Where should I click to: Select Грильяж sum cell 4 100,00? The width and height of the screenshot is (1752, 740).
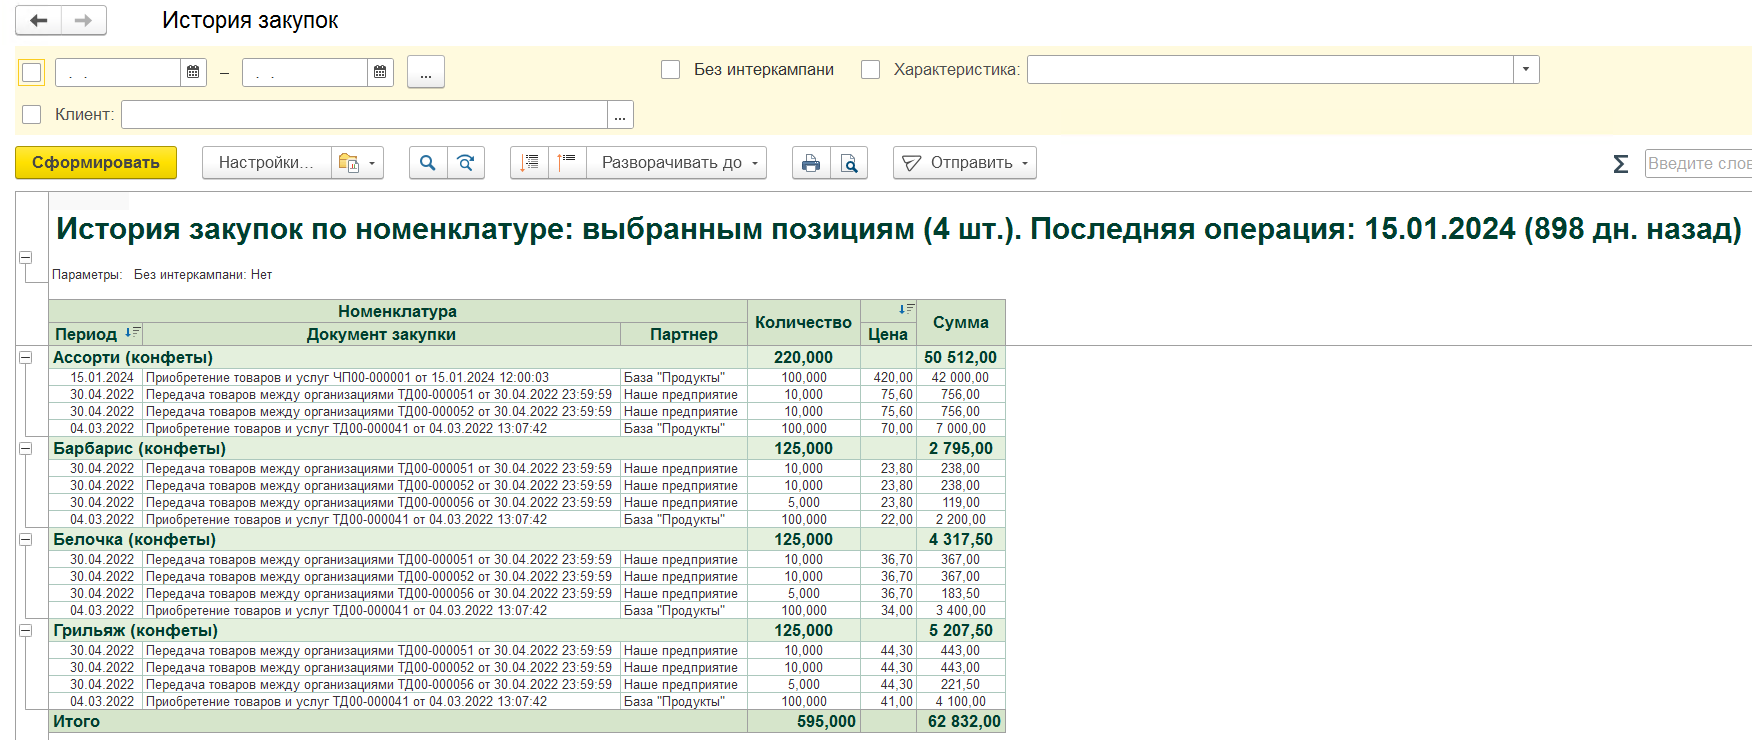point(961,701)
